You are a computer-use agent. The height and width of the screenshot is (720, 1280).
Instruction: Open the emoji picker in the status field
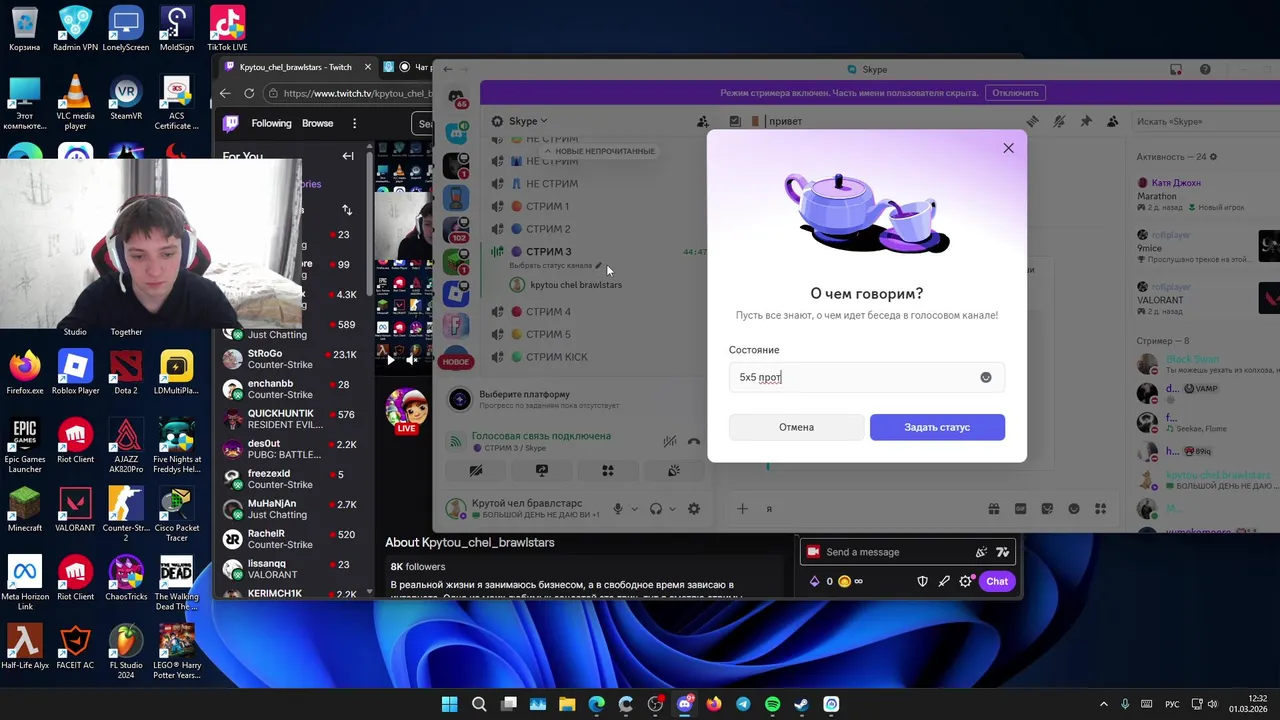tap(985, 377)
